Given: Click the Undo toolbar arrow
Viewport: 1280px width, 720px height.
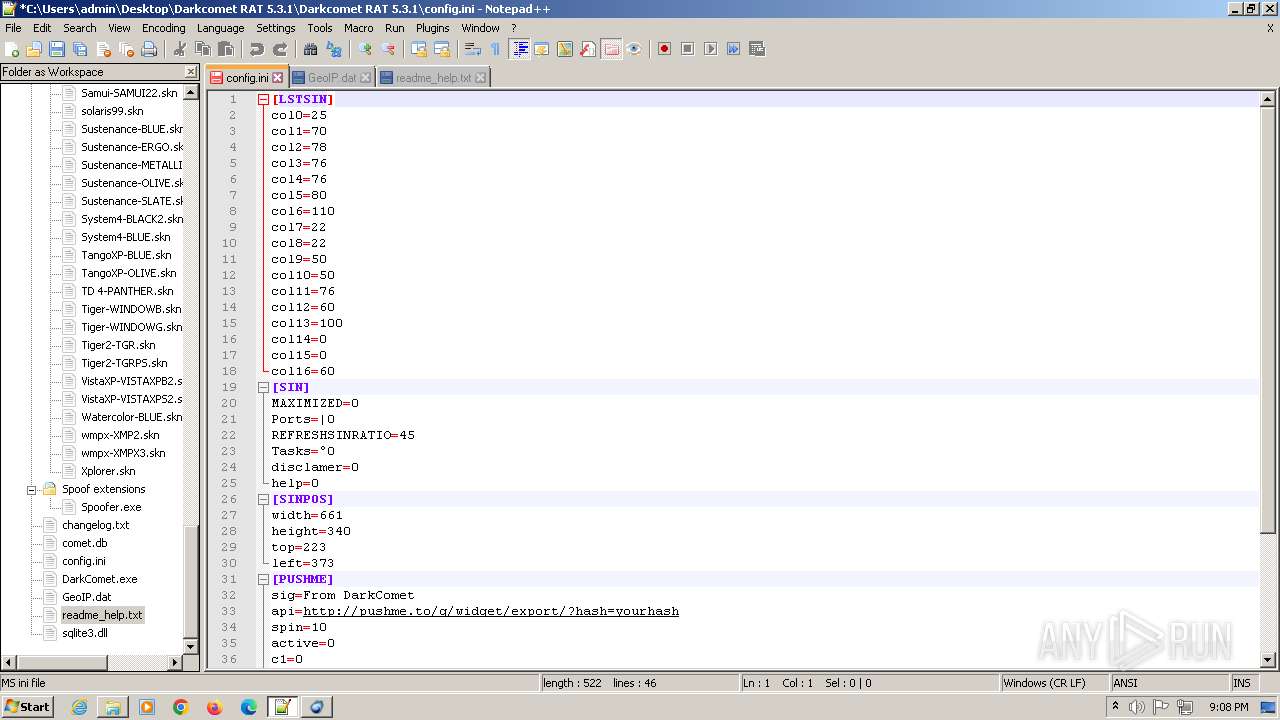Looking at the screenshot, I should pos(257,49).
